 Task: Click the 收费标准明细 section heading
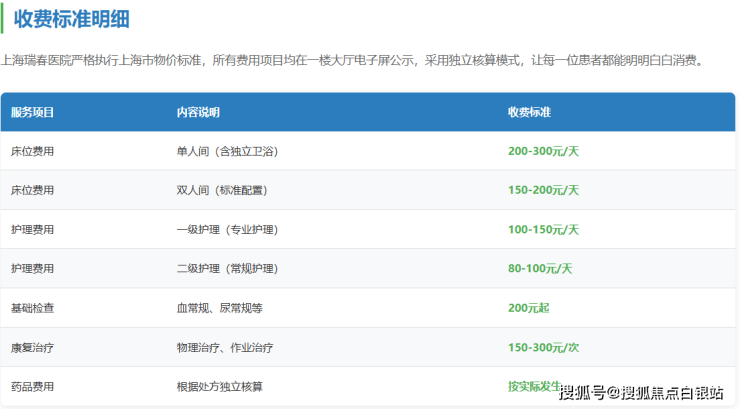pos(71,19)
